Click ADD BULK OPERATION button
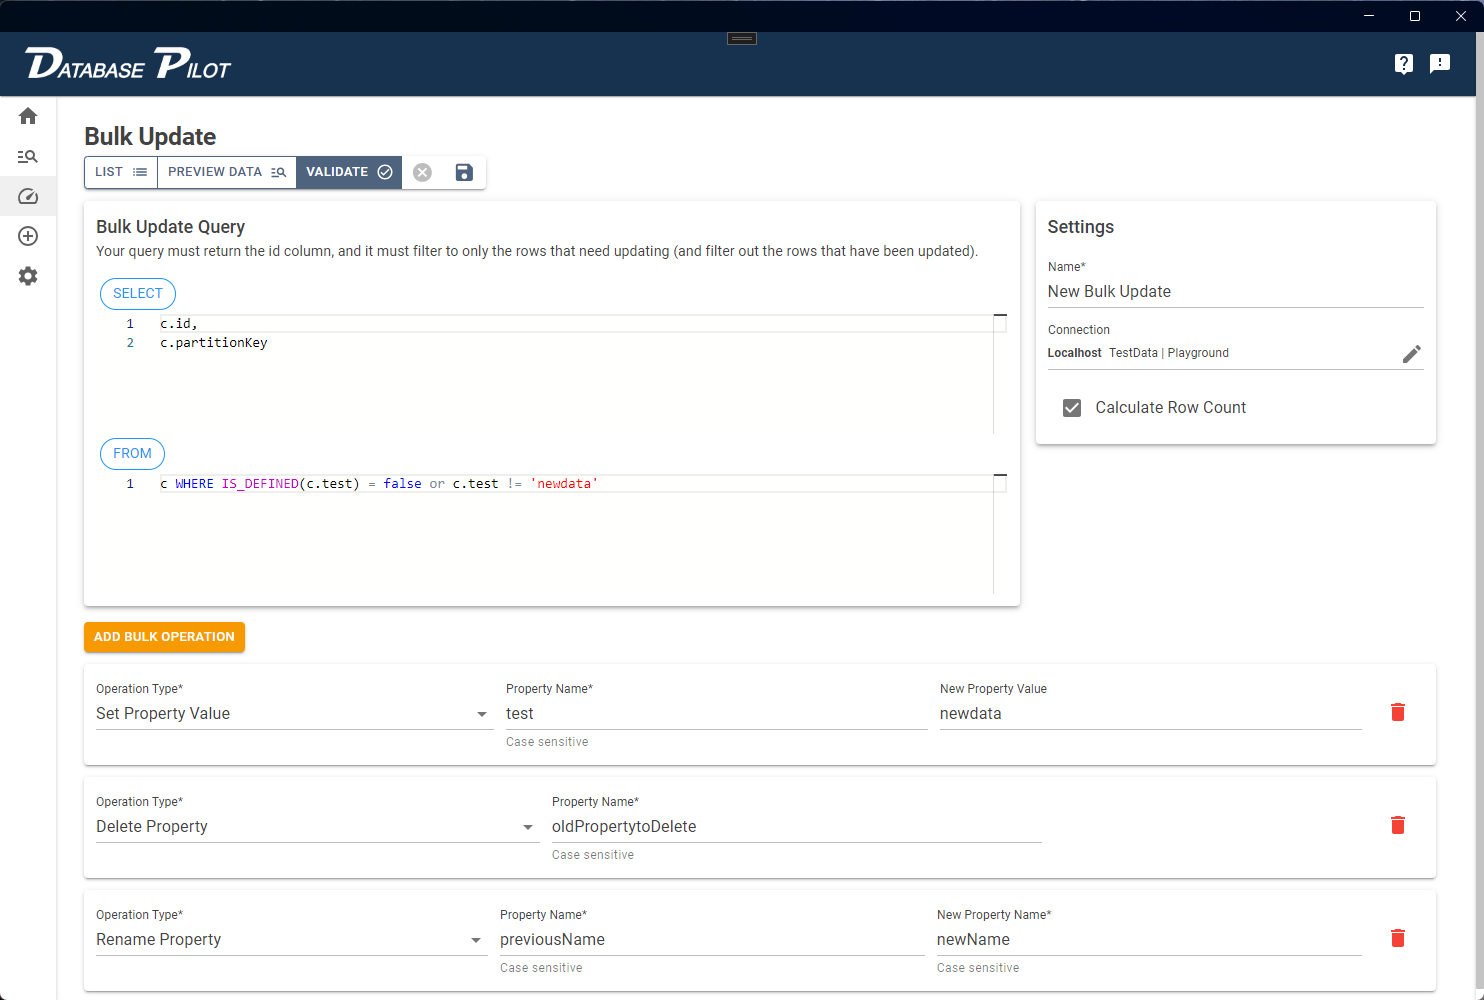 pyautogui.click(x=164, y=637)
